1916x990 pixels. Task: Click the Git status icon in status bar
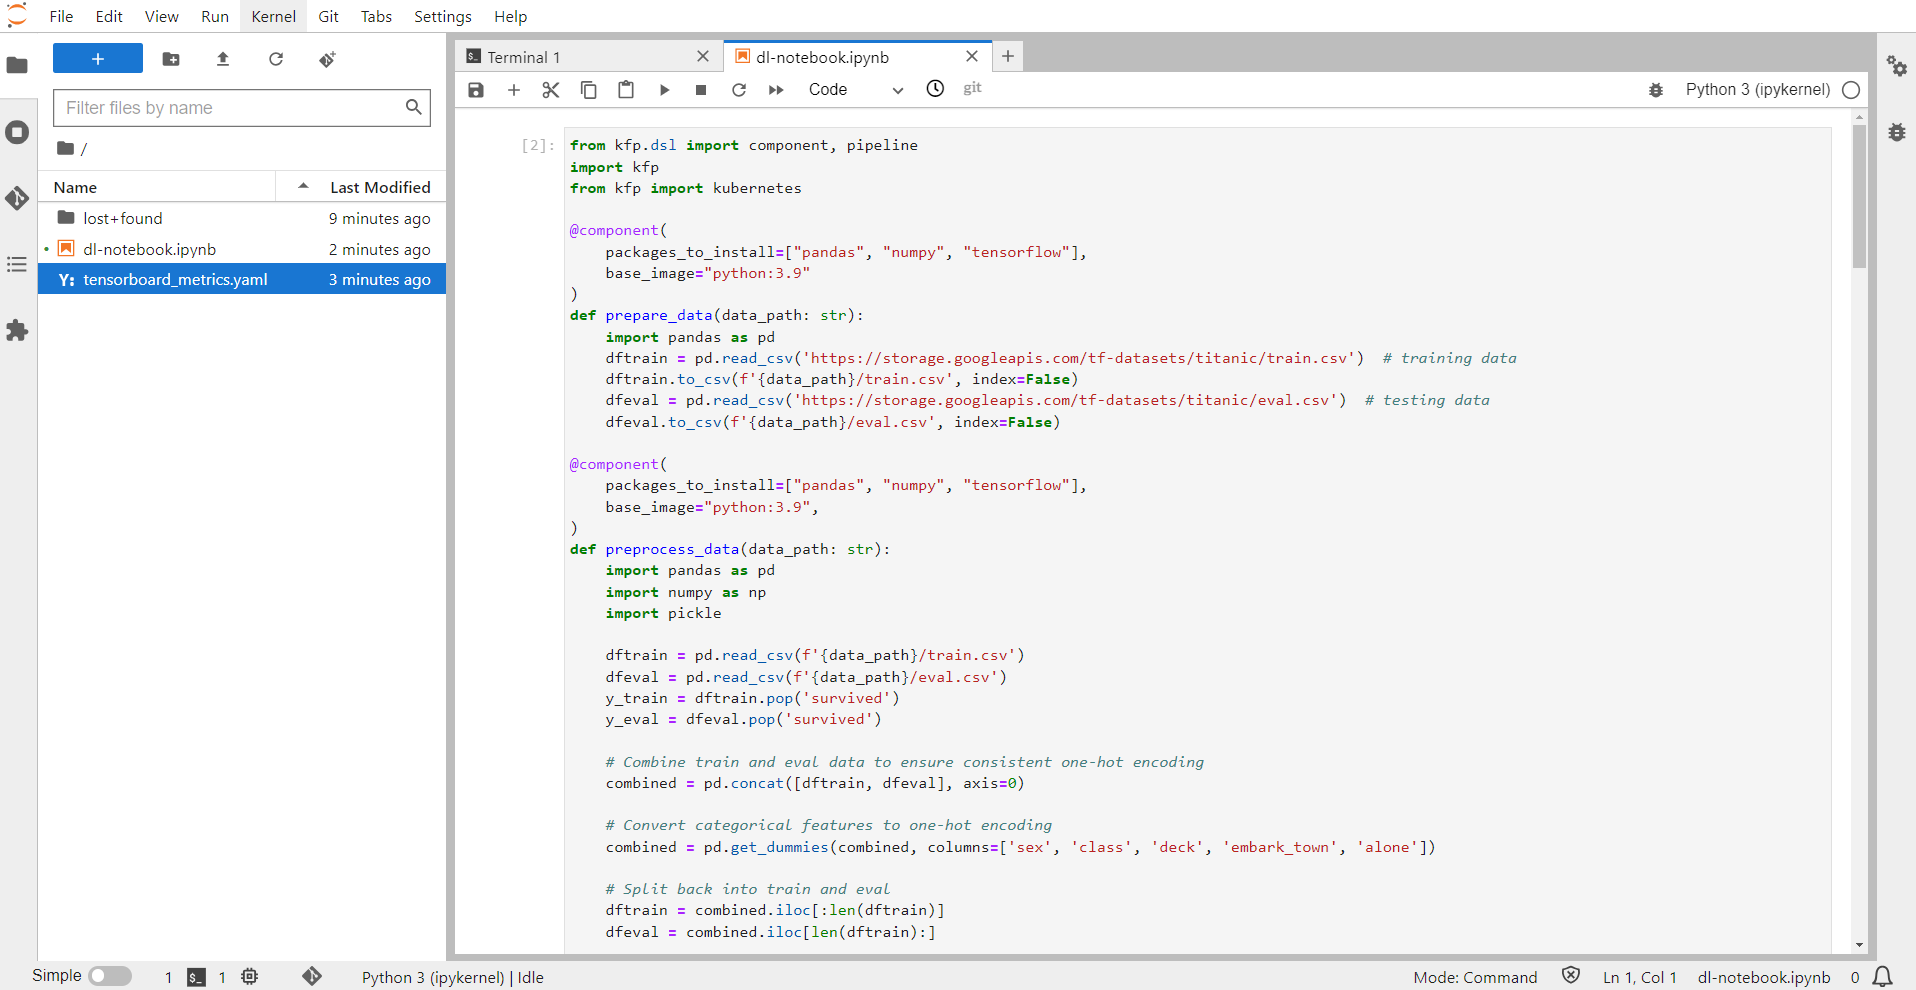click(x=312, y=976)
